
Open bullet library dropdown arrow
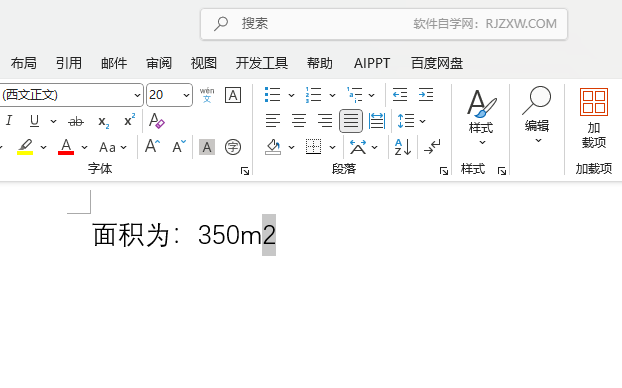tap(291, 95)
